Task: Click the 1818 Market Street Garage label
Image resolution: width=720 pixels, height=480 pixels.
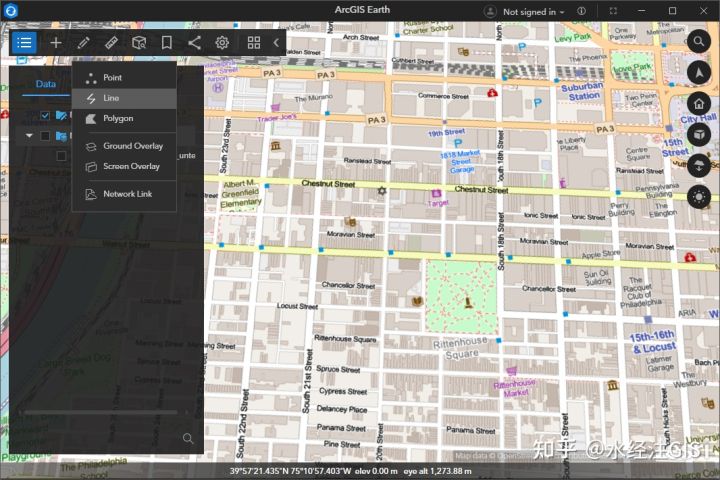Action: 461,162
